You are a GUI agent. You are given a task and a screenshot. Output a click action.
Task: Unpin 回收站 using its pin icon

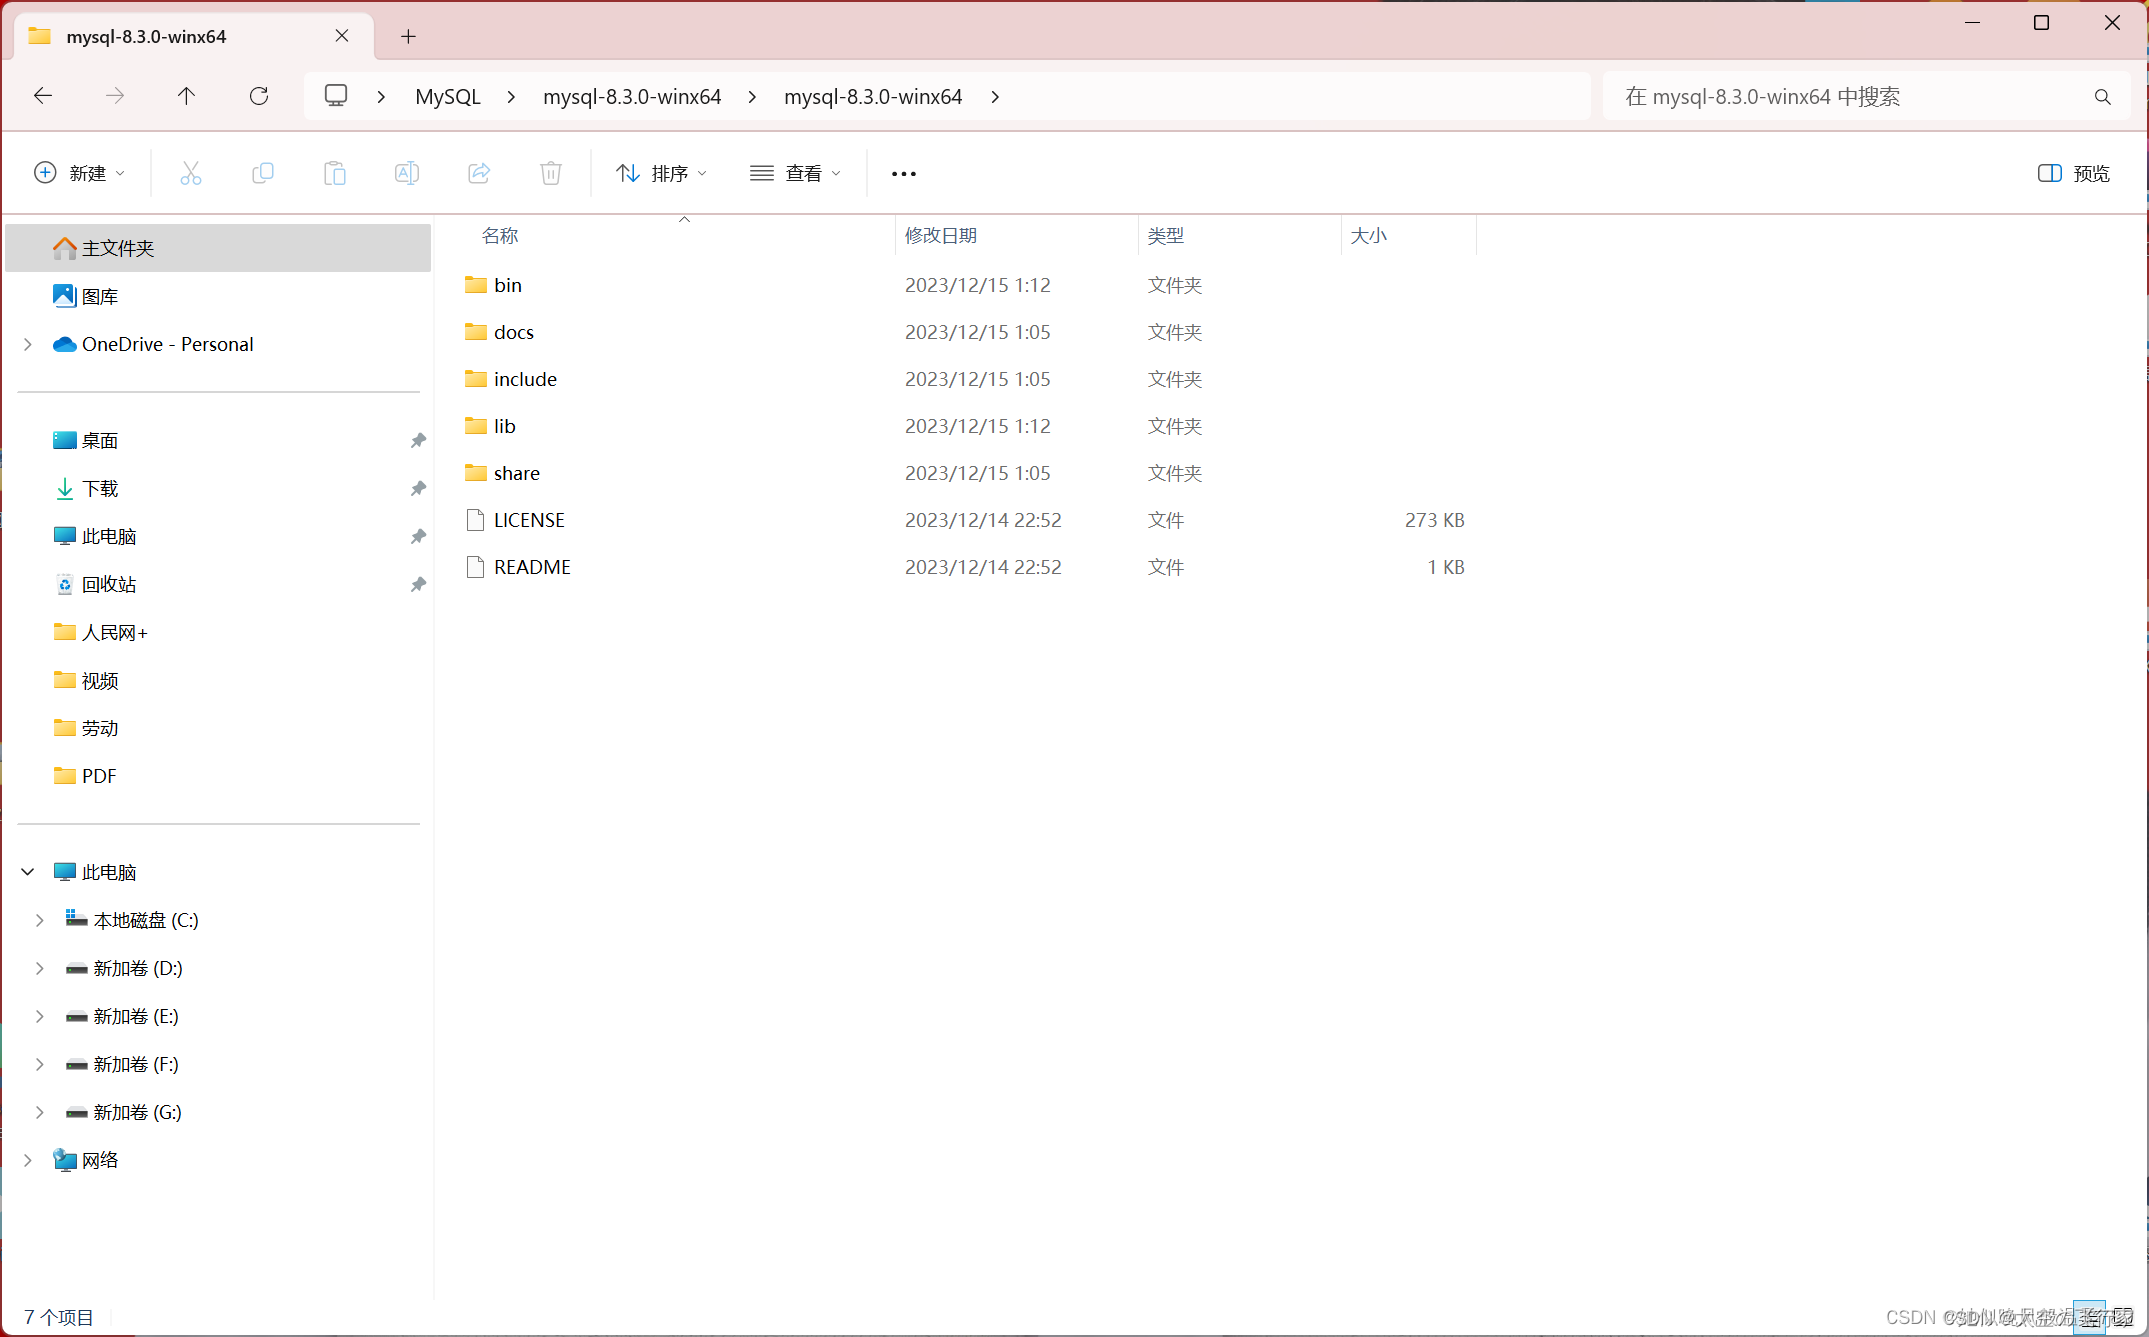(418, 584)
